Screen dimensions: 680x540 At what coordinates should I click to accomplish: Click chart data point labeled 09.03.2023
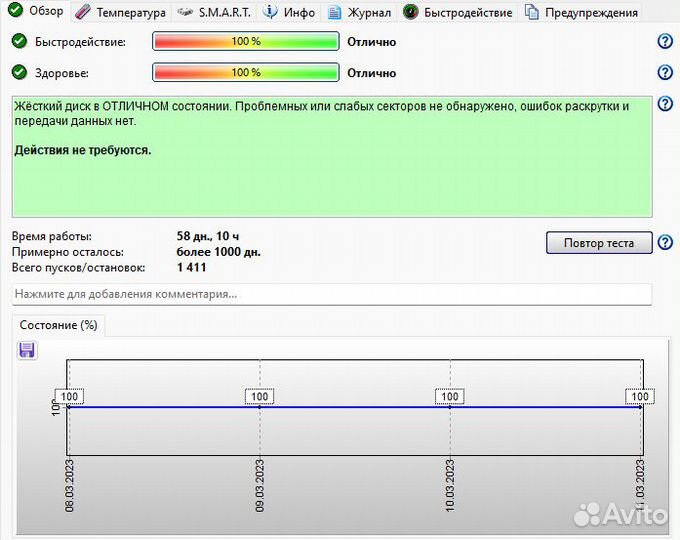[259, 407]
